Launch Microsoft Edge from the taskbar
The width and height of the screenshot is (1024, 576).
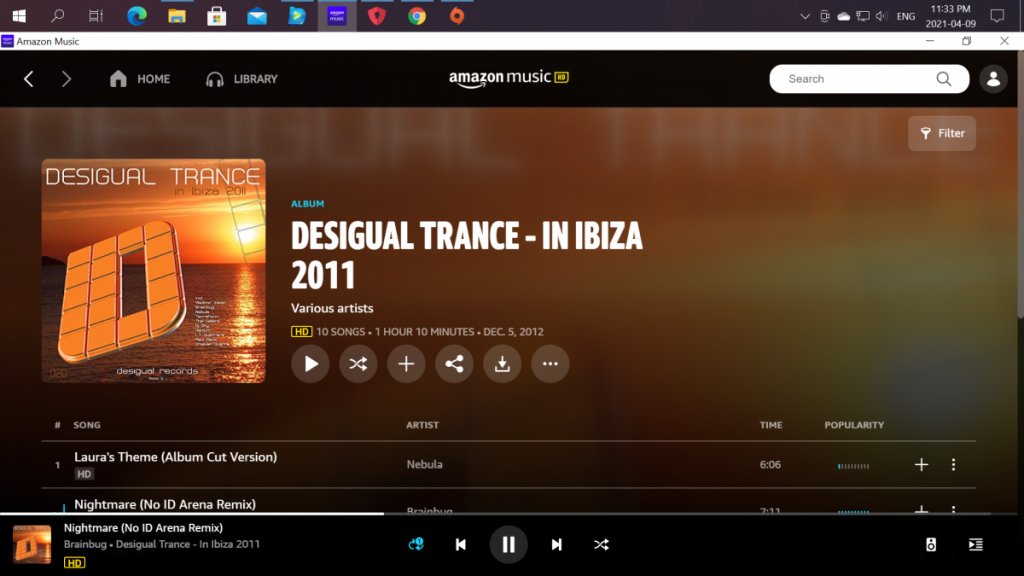pos(136,16)
